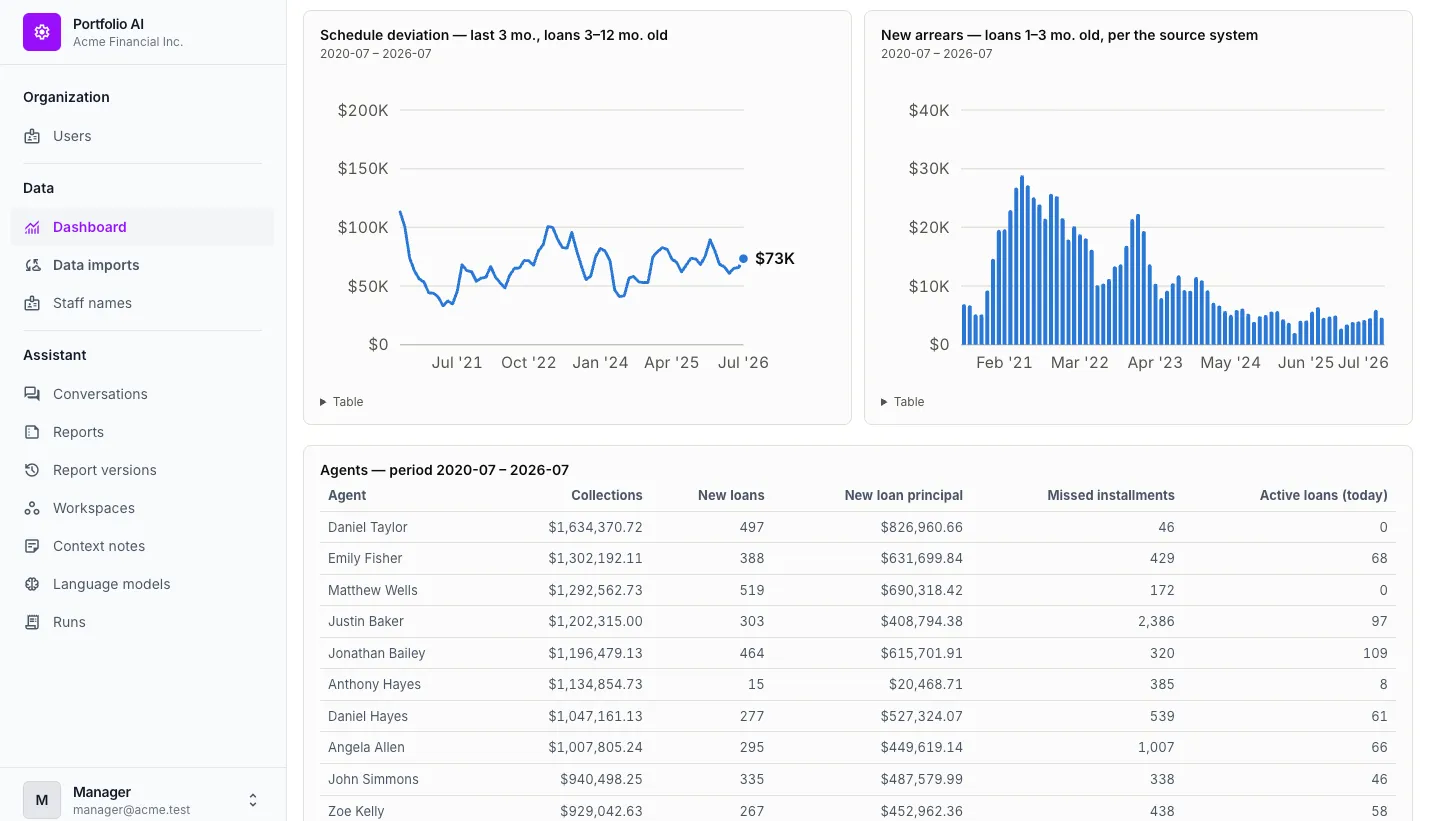The width and height of the screenshot is (1429, 821).
Task: Click the New arrears chart title
Action: click(x=1069, y=35)
